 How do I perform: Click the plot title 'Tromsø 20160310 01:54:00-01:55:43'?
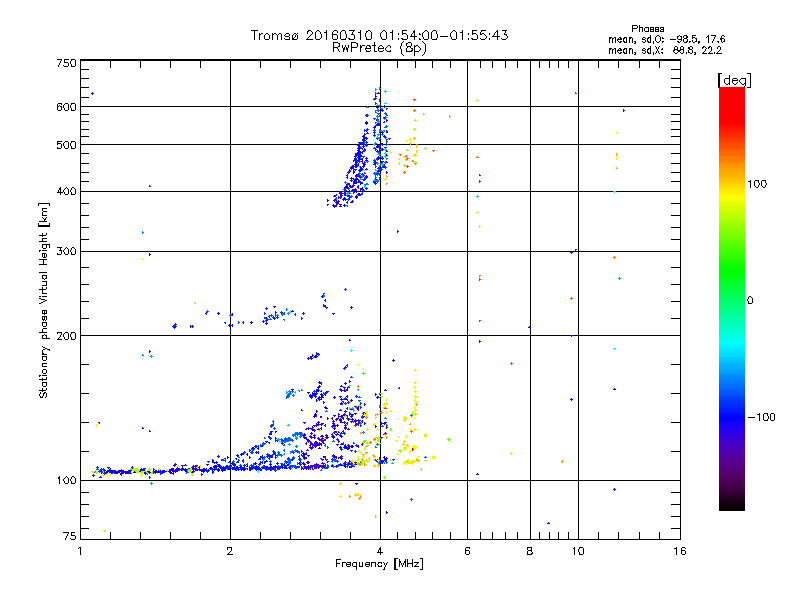click(379, 35)
